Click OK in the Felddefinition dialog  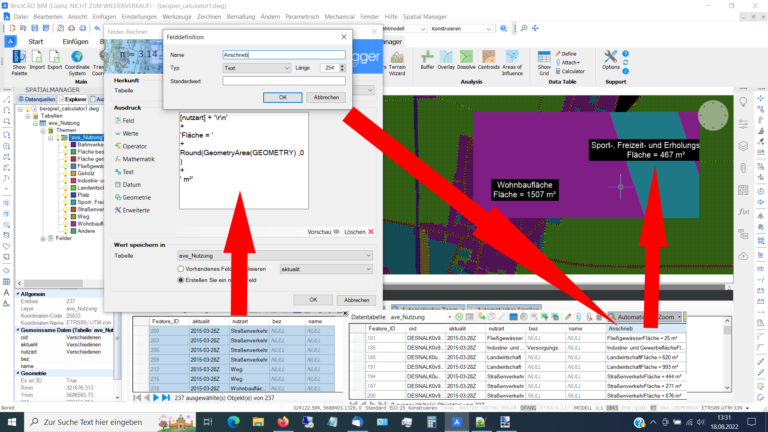point(282,97)
